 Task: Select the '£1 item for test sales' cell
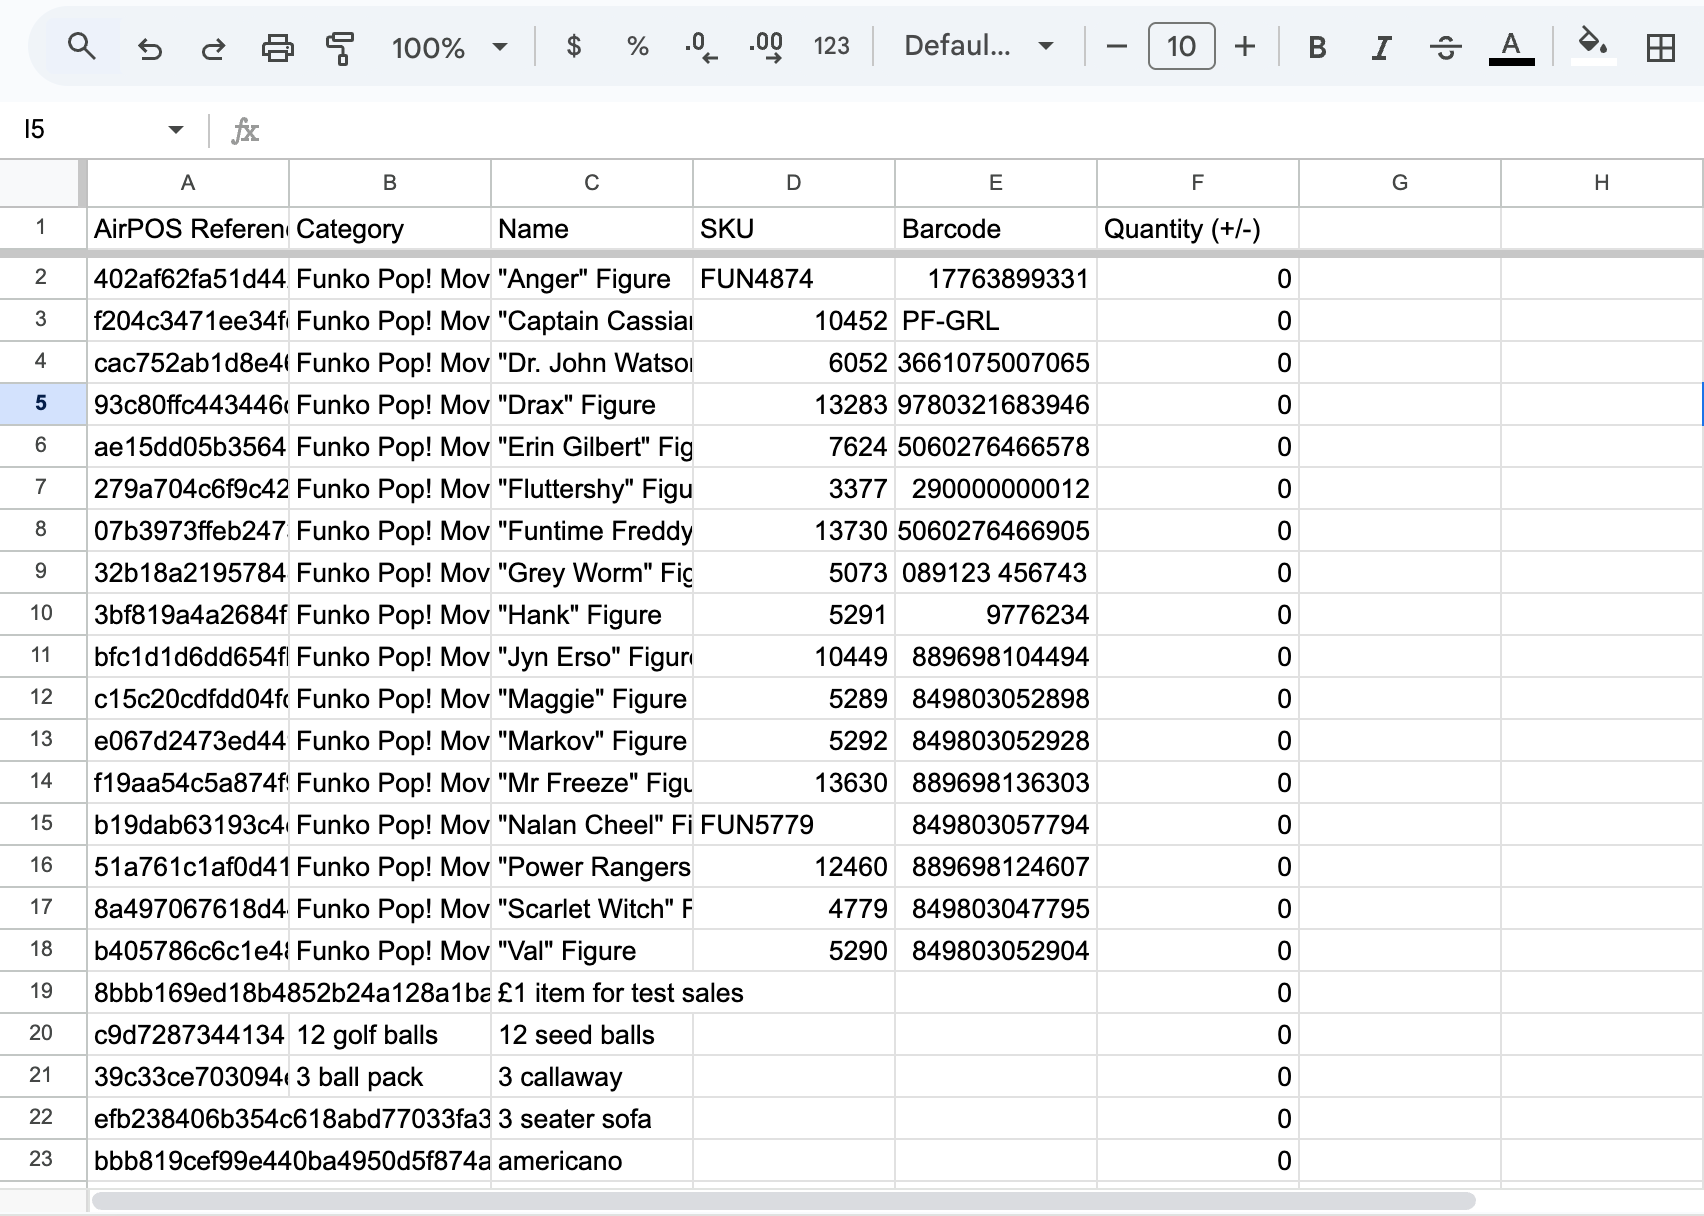[592, 993]
